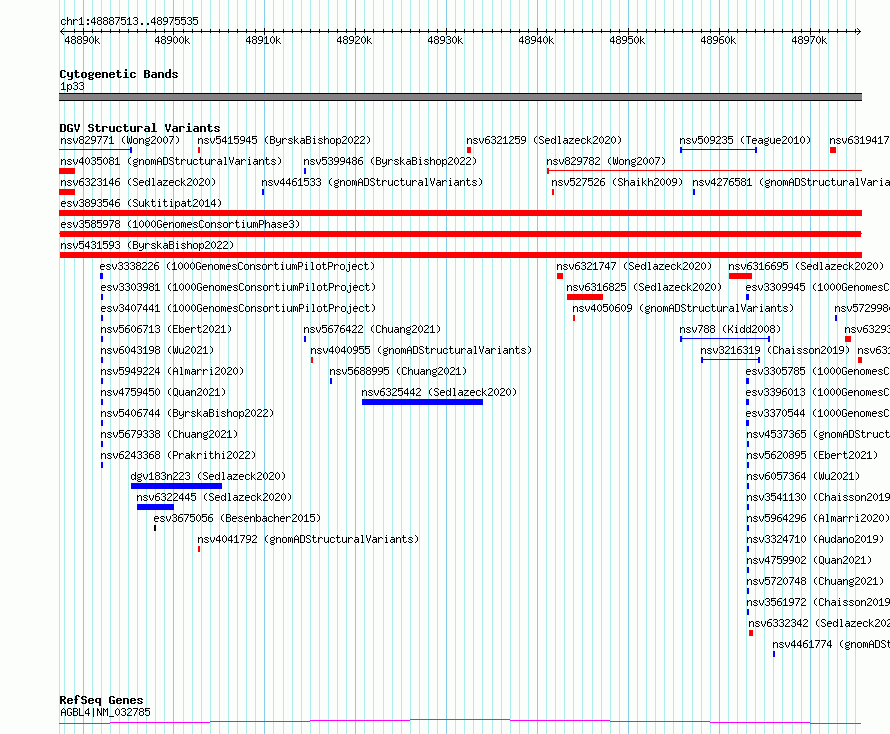The height and width of the screenshot is (734, 890).
Task: Click nsv3324710 (Audano2019) label
Action: (815, 539)
